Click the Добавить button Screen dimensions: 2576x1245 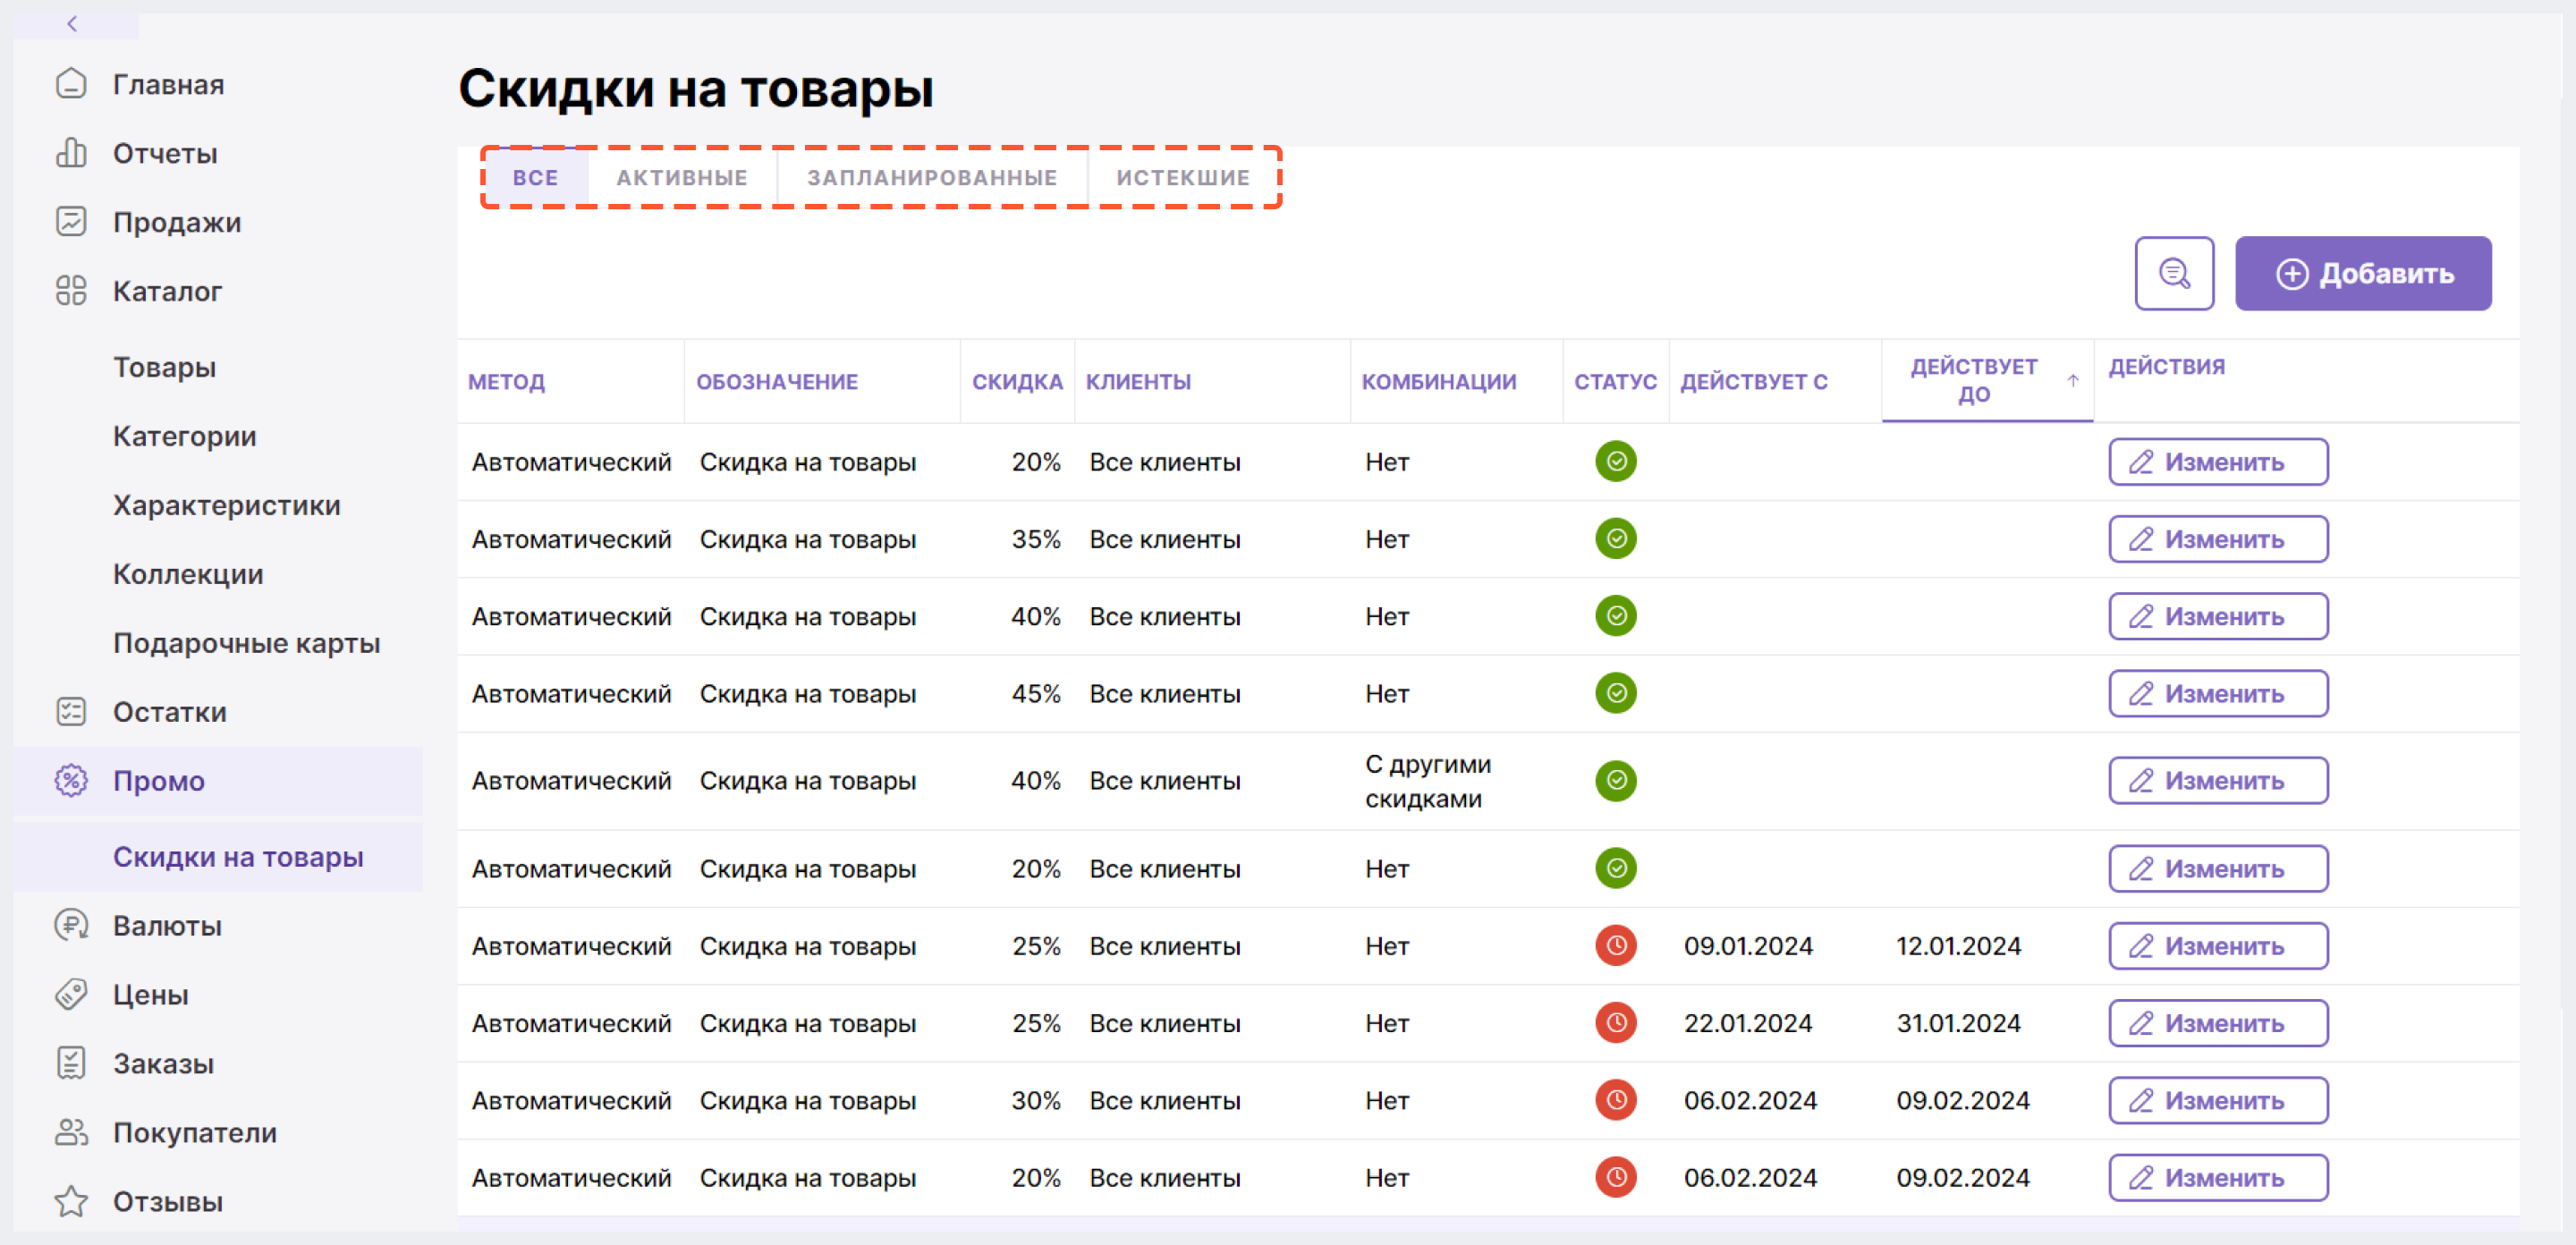[x=2363, y=273]
